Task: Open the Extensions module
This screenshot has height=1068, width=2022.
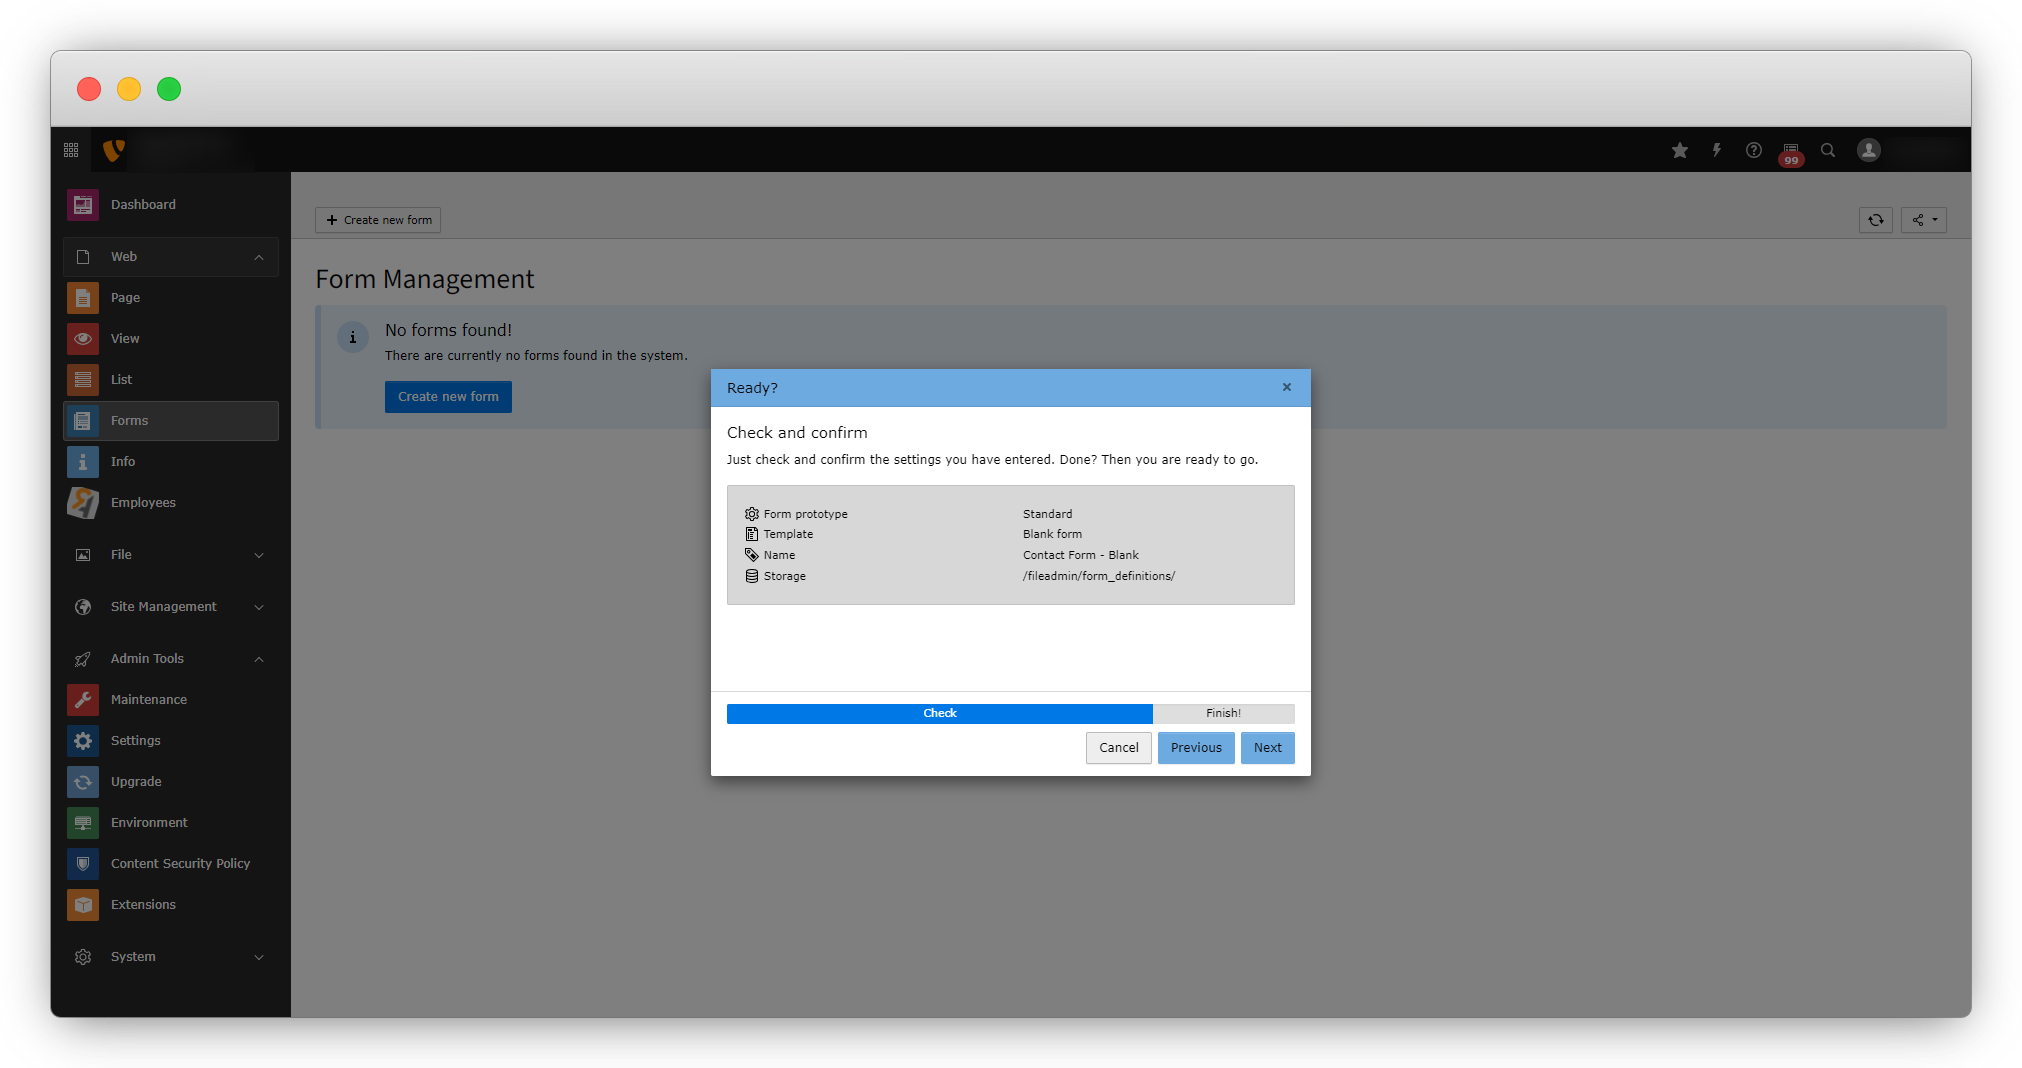Action: coord(143,905)
